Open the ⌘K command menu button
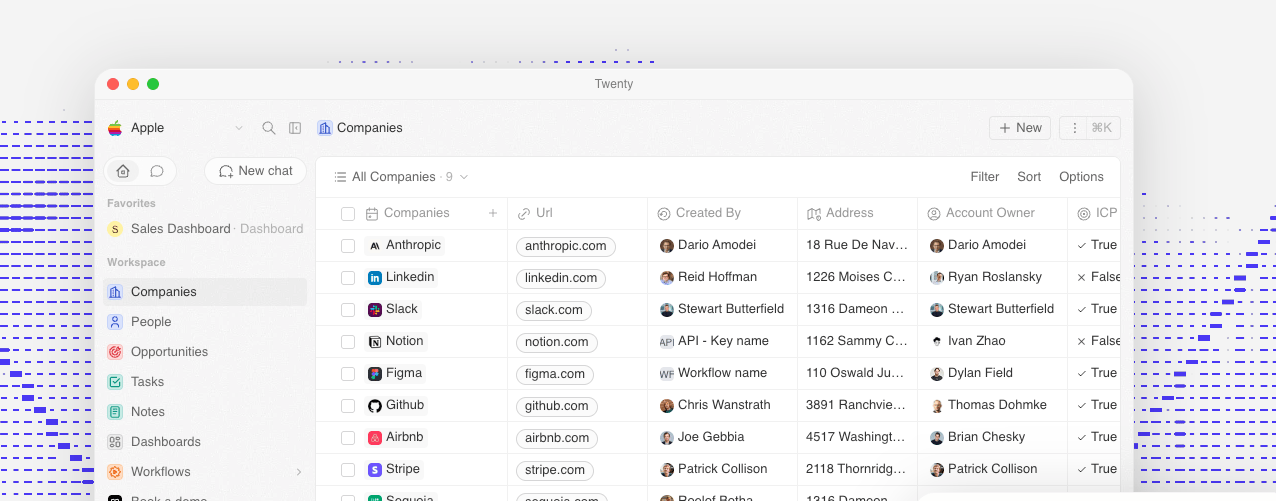The height and width of the screenshot is (501, 1276). click(x=1102, y=128)
